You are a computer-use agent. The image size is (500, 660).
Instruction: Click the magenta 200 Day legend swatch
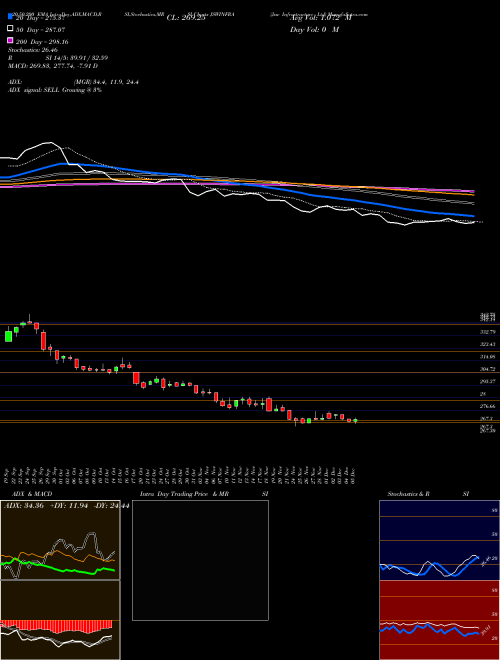coord(10,40)
